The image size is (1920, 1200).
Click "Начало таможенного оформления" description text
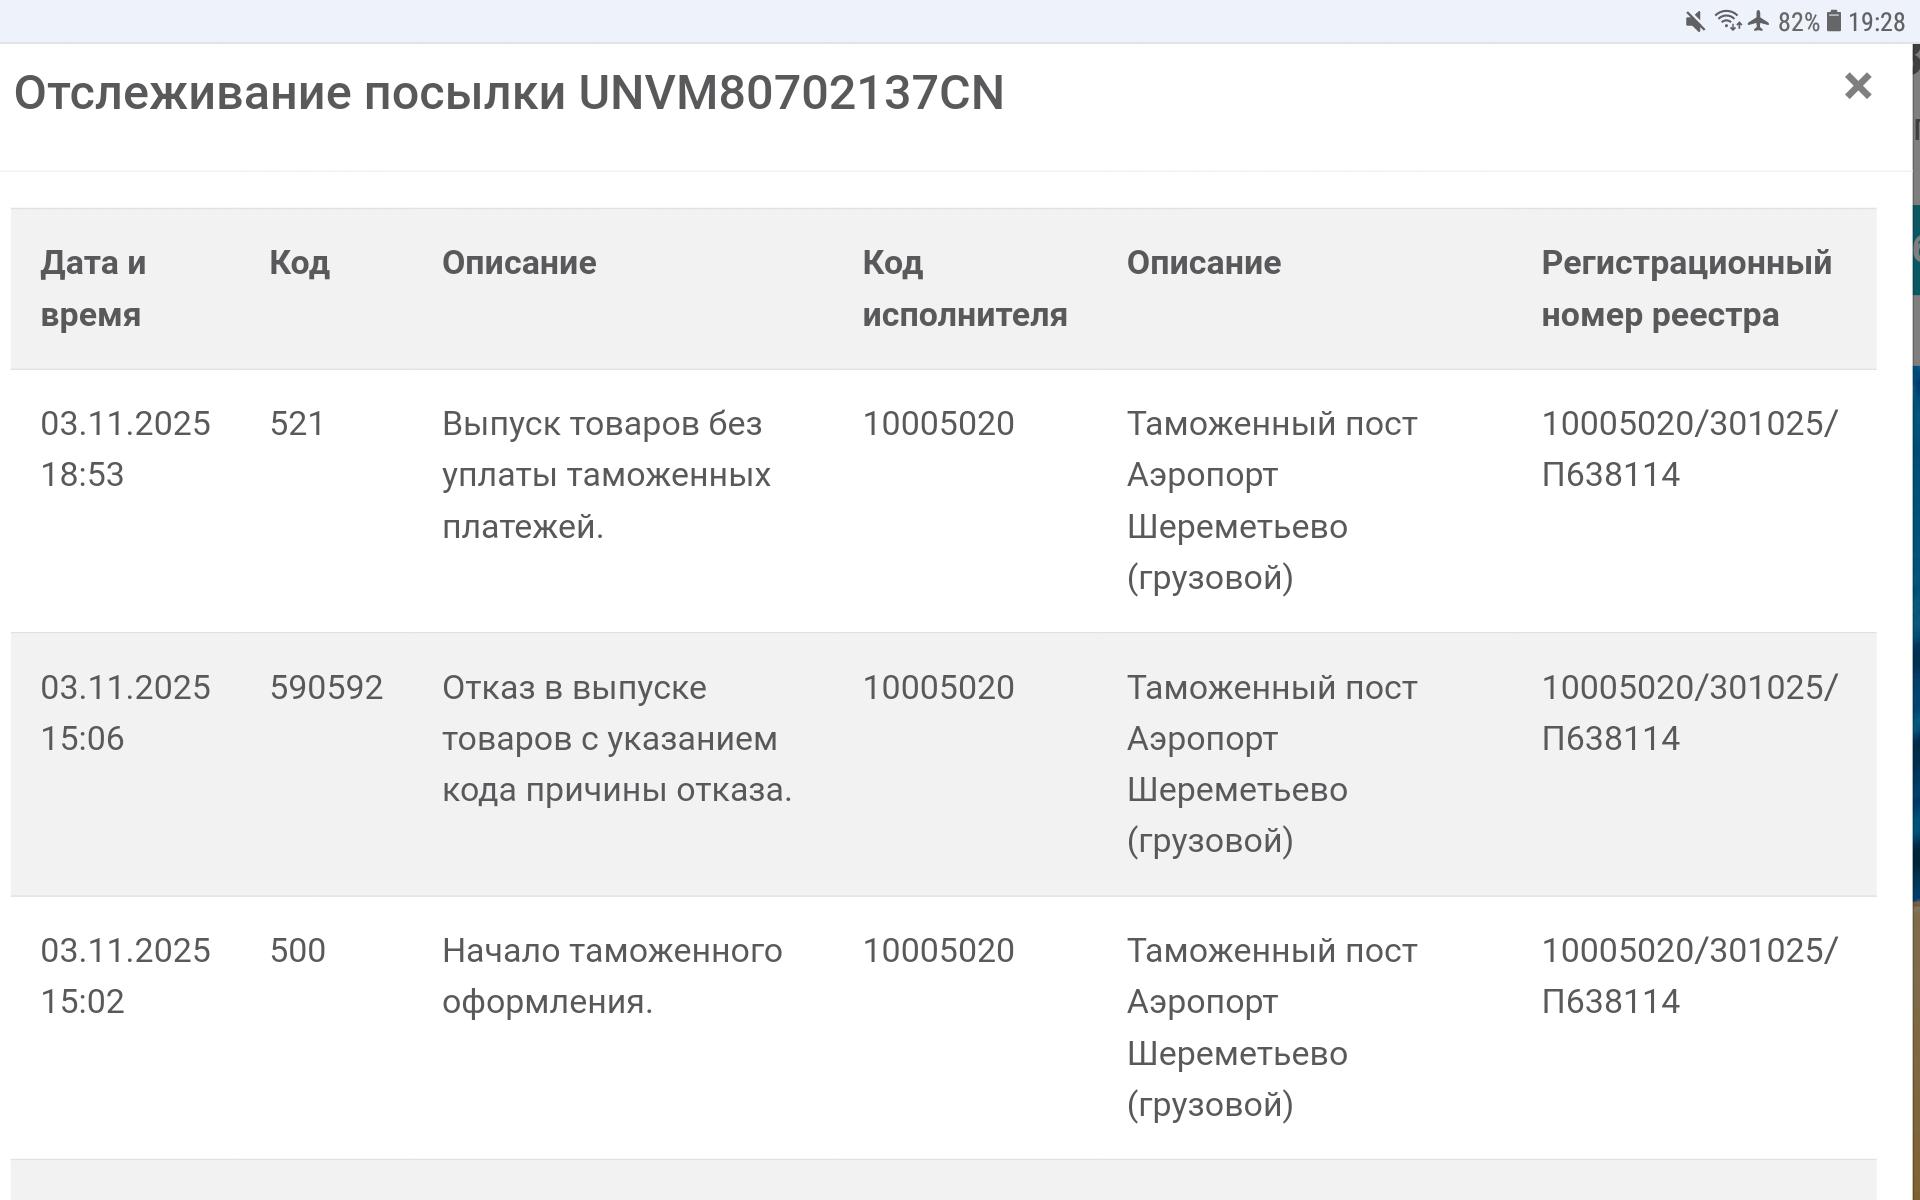(611, 976)
